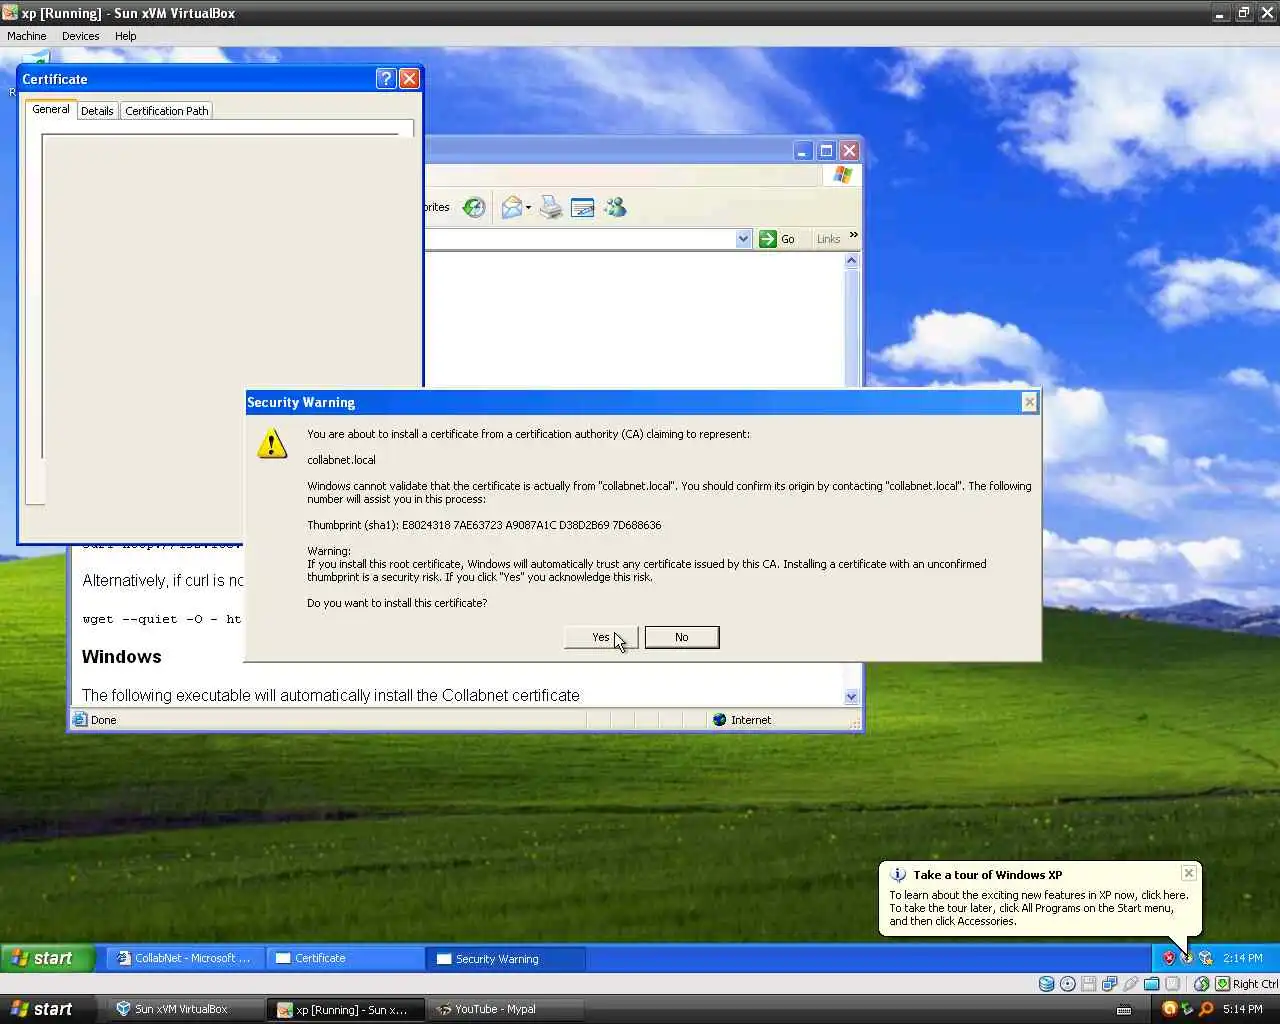The width and height of the screenshot is (1280, 1024).
Task: Click the VirtualBox remote display status icon
Action: point(1173,984)
